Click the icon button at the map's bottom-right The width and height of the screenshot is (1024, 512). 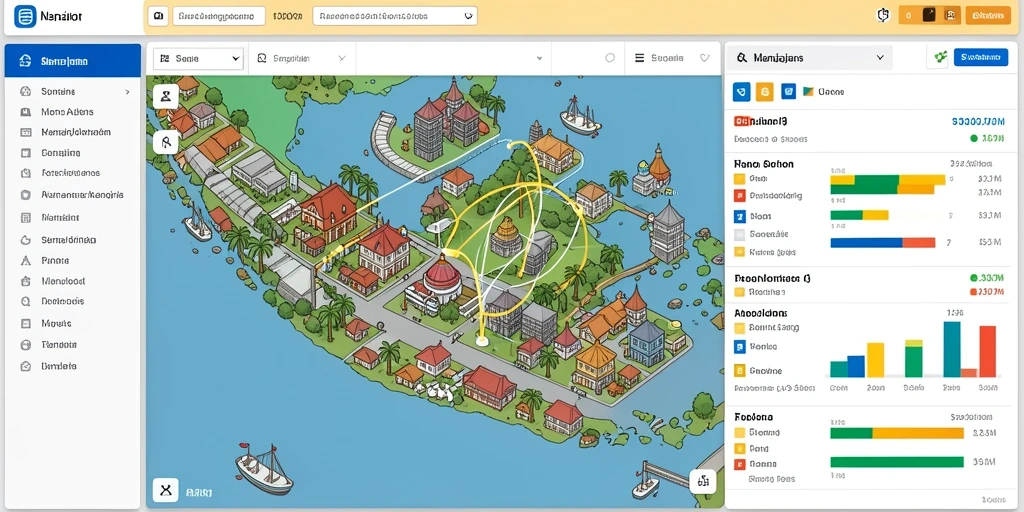tap(703, 482)
